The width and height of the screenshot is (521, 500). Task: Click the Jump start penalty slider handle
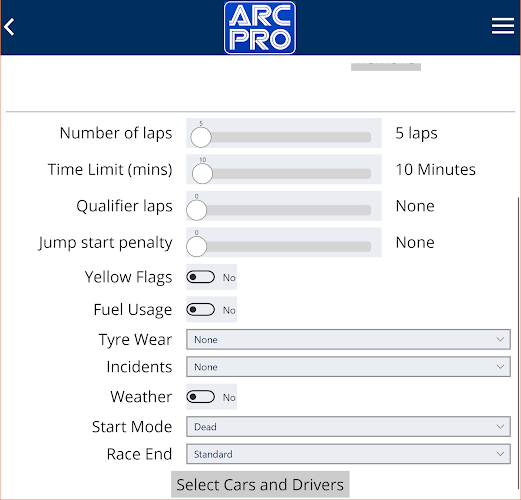pyautogui.click(x=197, y=246)
